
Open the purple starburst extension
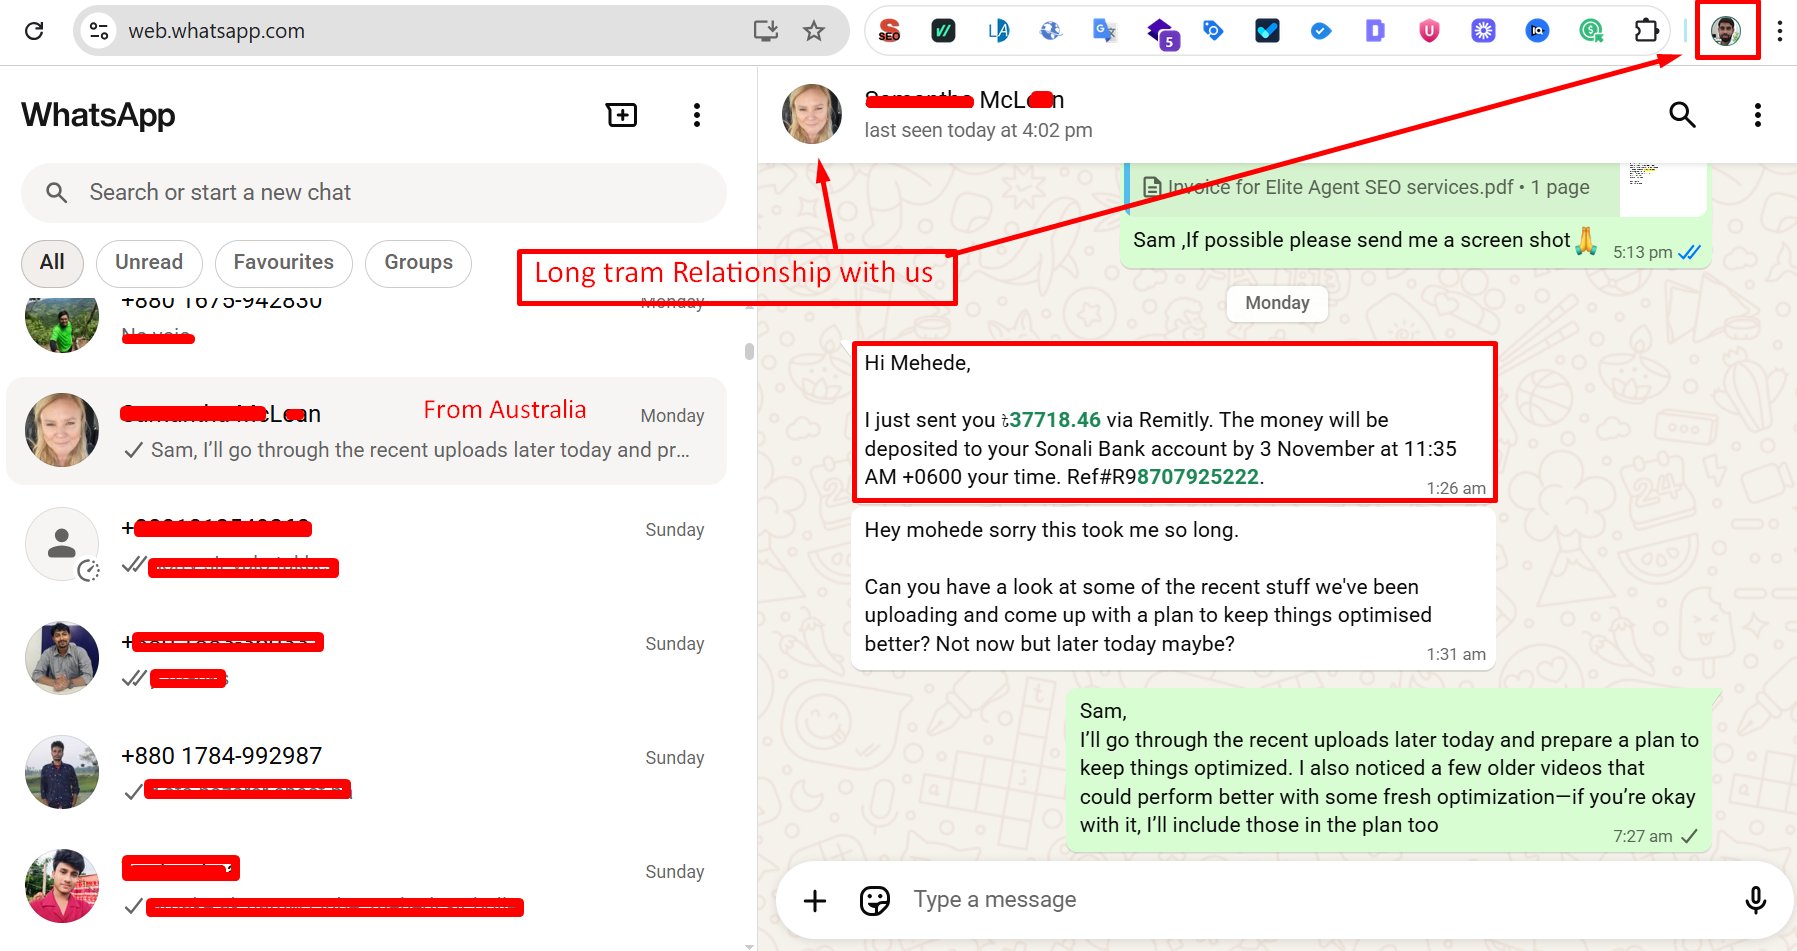pos(1483,31)
